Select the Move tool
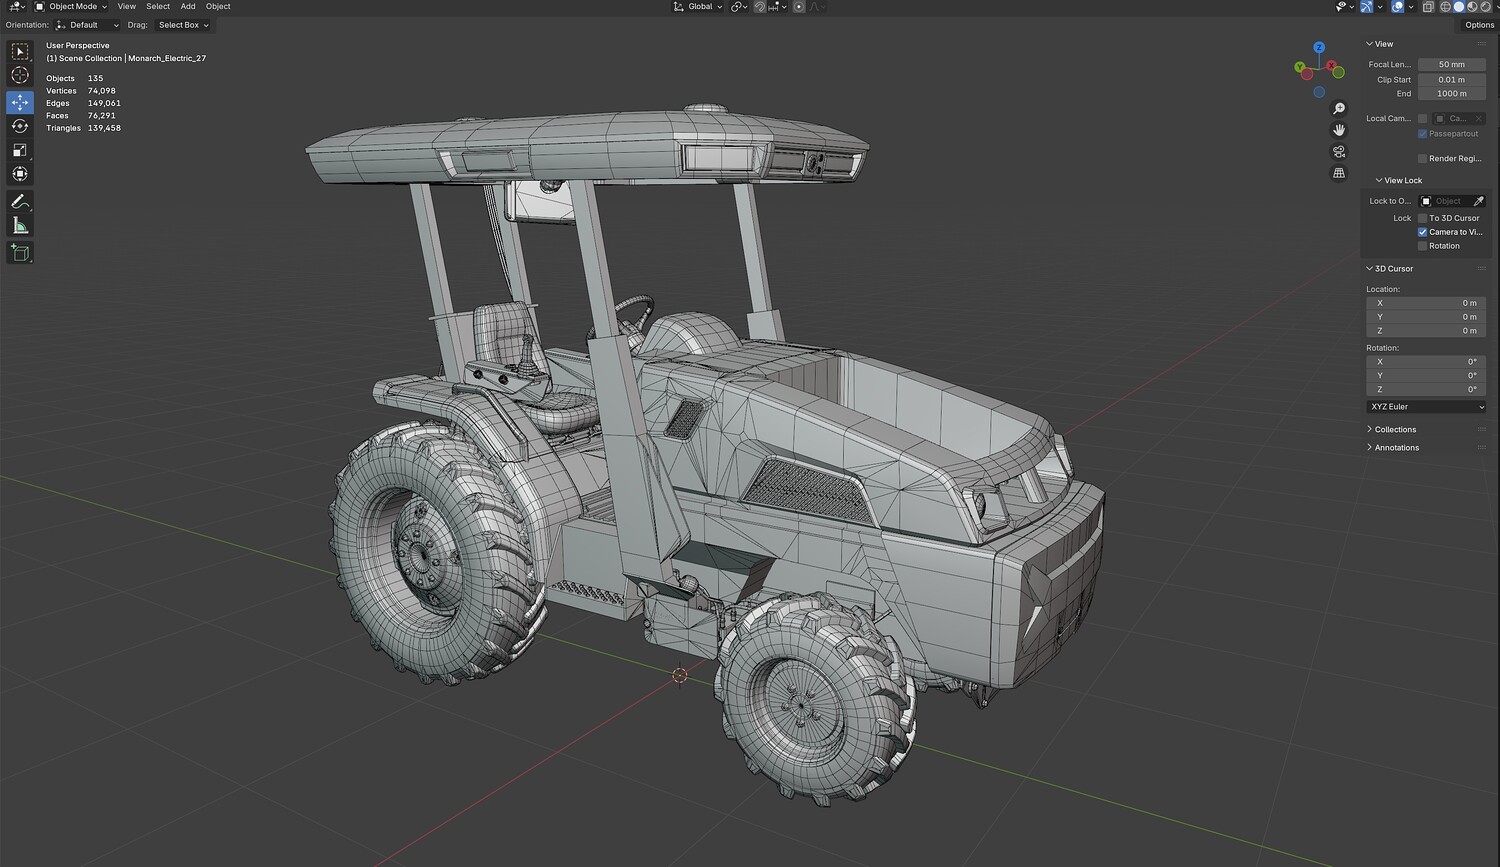 (20, 102)
